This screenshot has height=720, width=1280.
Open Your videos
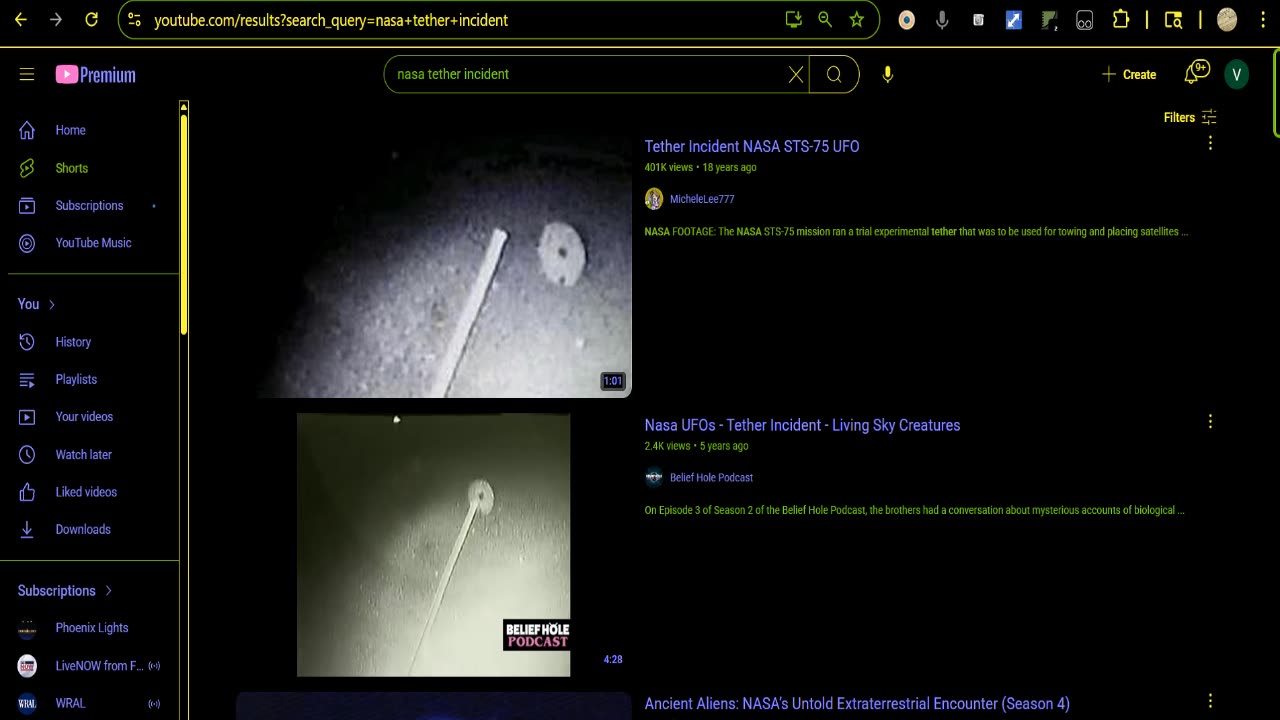(82, 417)
